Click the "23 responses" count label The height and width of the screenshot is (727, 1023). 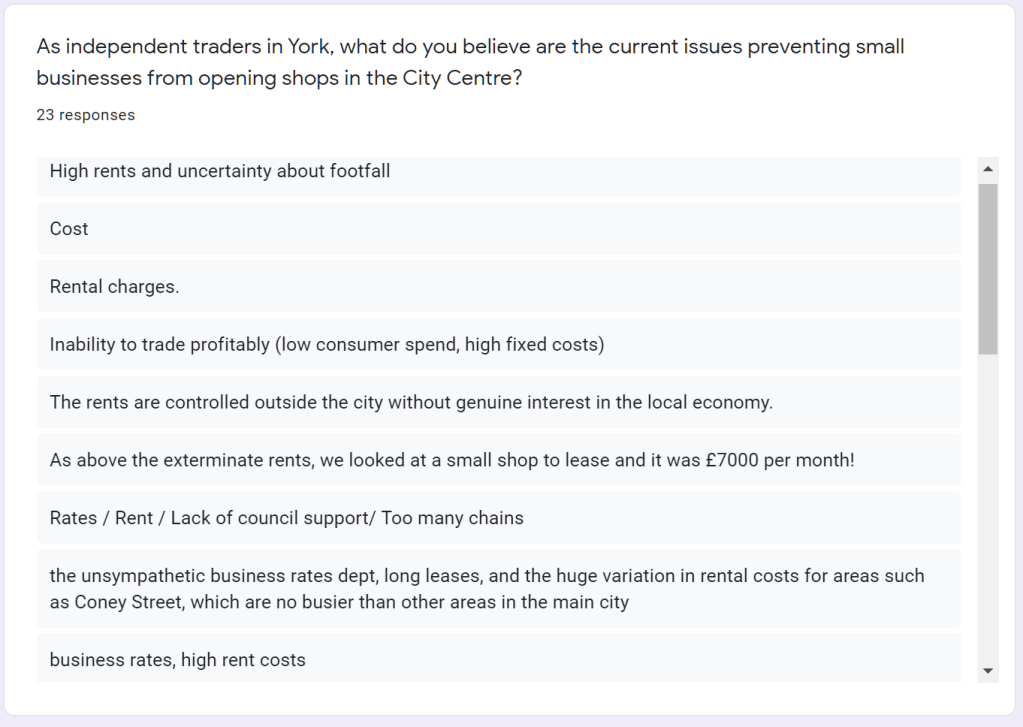(86, 115)
